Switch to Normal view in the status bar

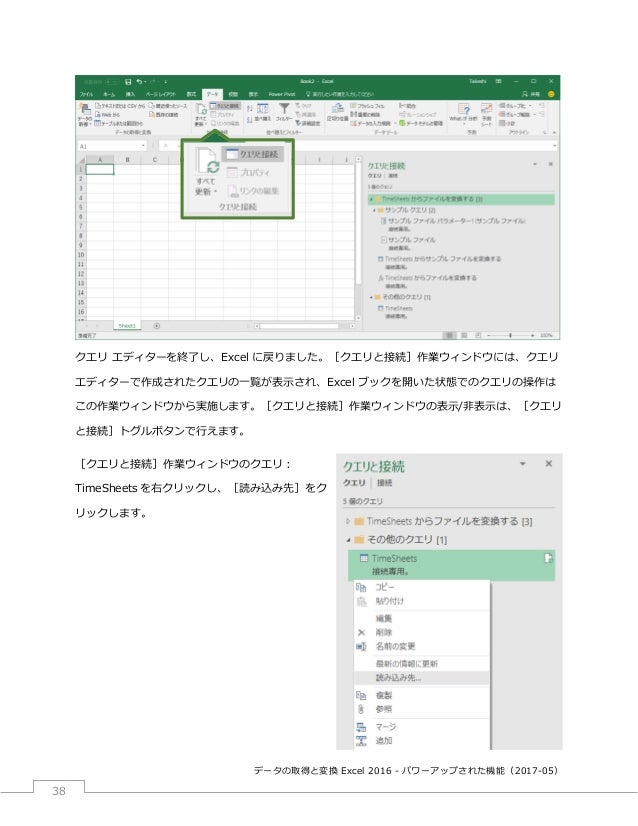coord(449,335)
